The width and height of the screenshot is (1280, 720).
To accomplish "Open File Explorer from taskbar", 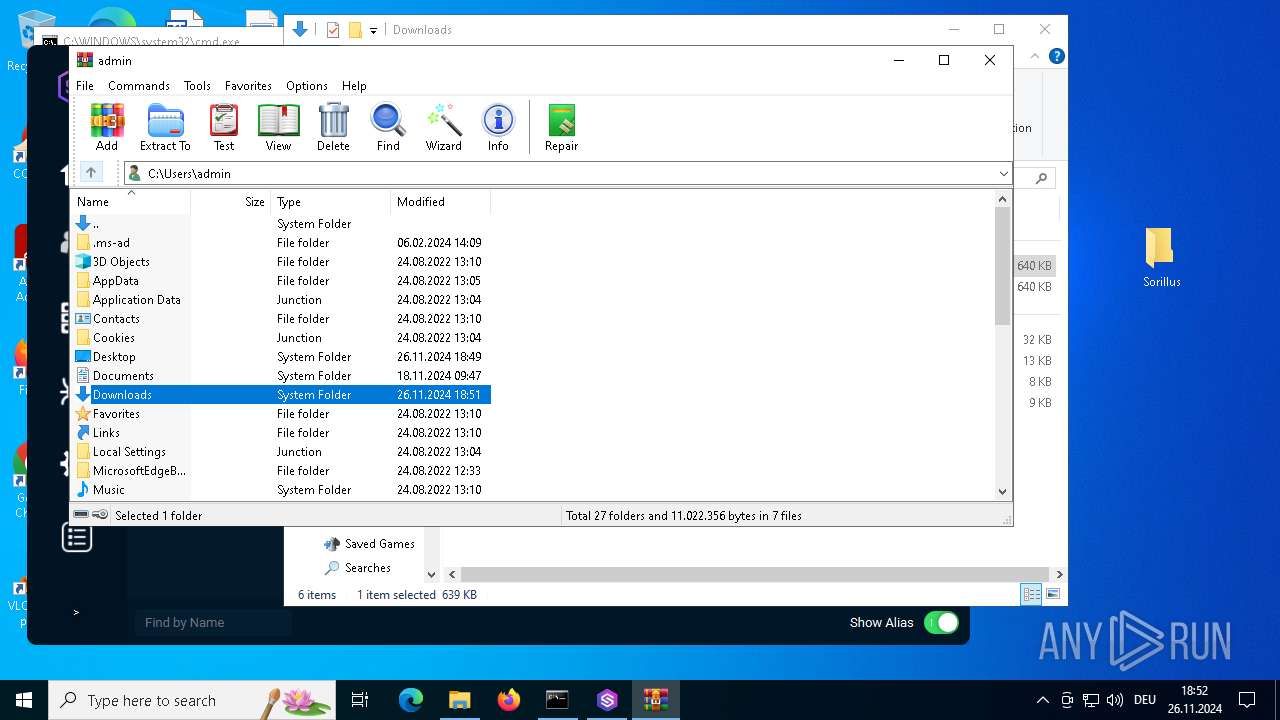I will 459,700.
